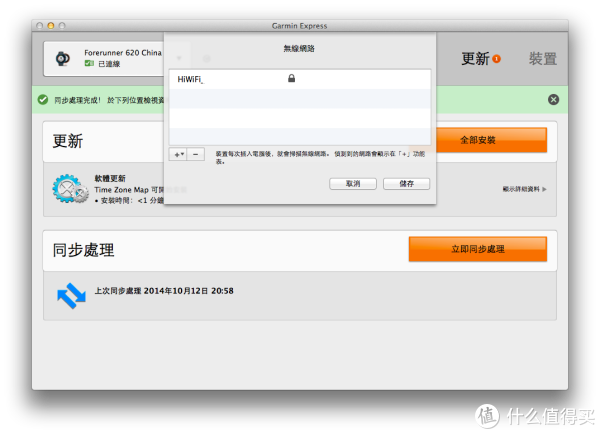Click the Forerunner 620 watch icon
The height and width of the screenshot is (434, 600).
click(62, 59)
